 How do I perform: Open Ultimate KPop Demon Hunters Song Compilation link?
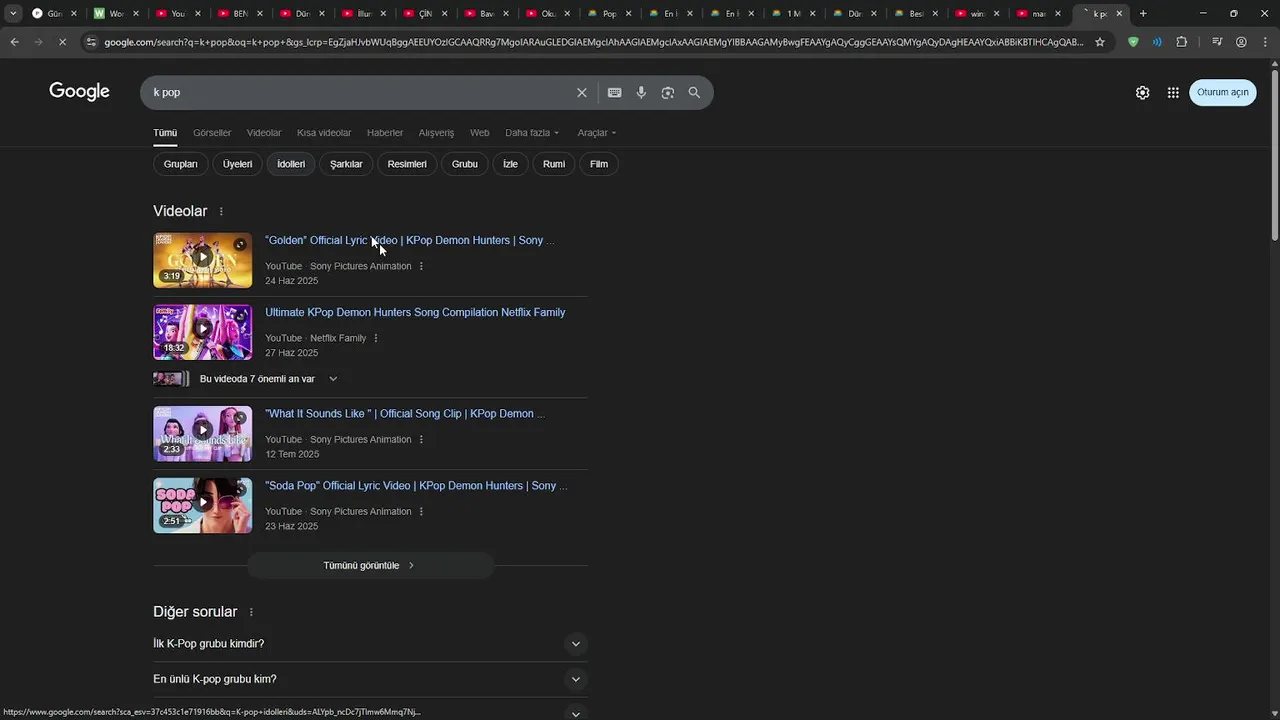tap(415, 312)
